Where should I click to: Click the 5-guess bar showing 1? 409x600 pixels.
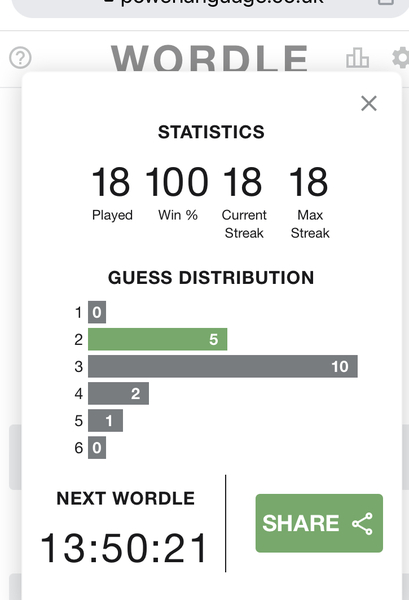pyautogui.click(x=105, y=421)
